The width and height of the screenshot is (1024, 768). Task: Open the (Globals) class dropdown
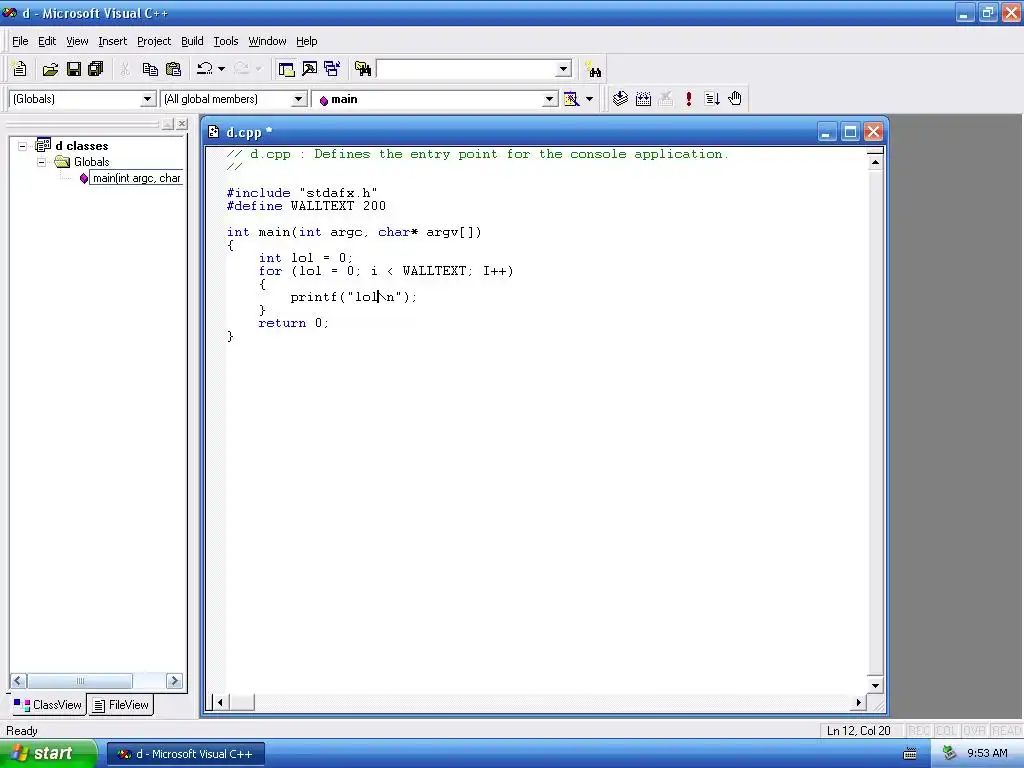coord(148,99)
